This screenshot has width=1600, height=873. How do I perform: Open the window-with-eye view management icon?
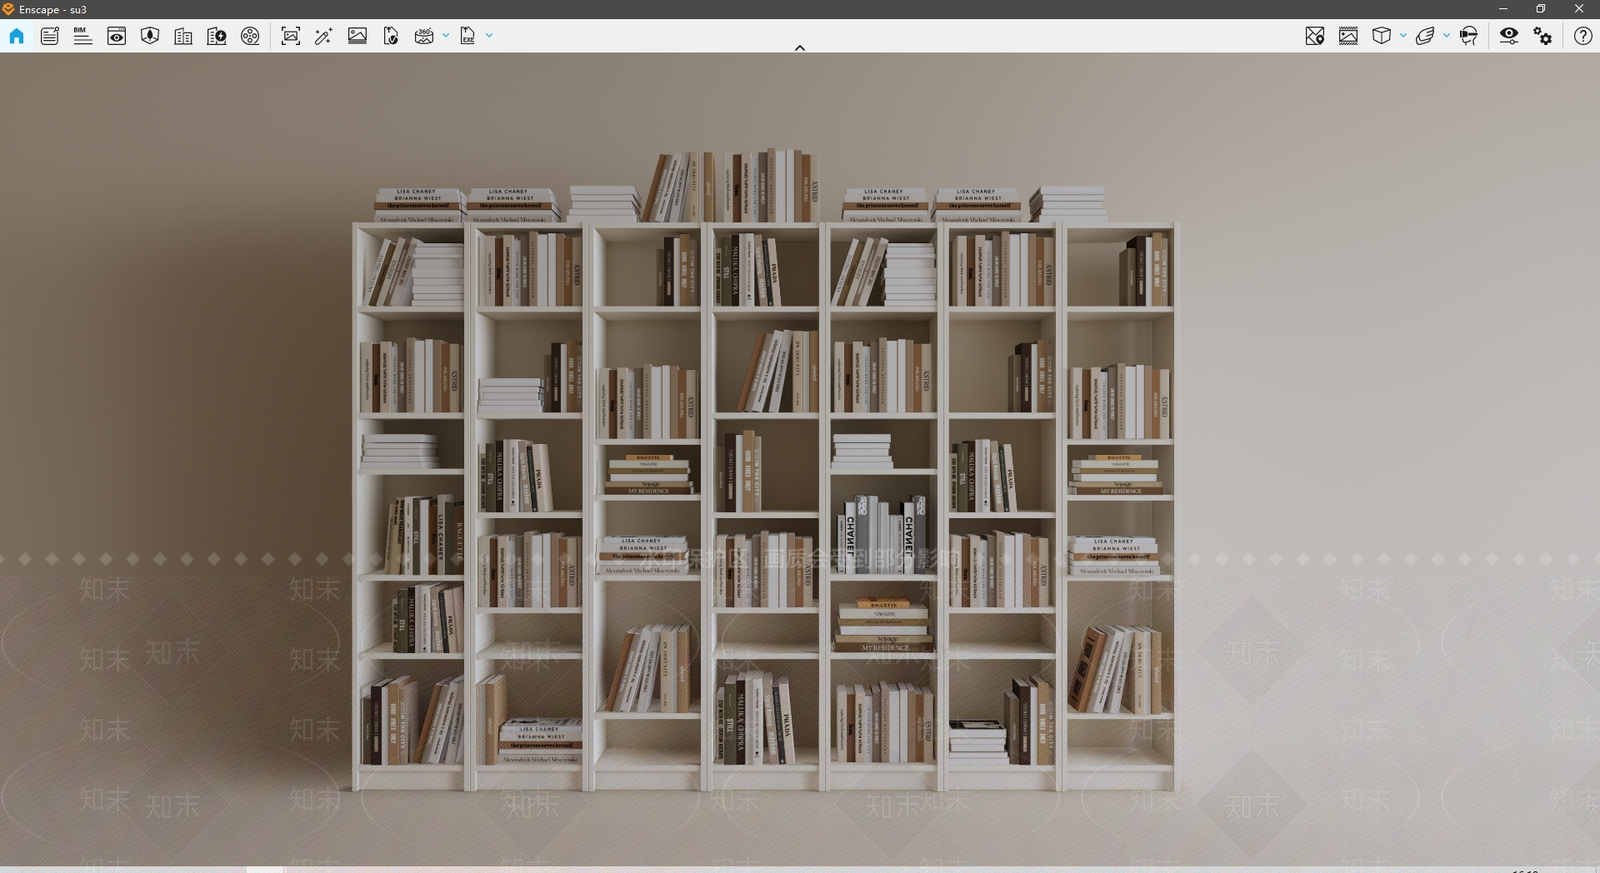click(116, 36)
